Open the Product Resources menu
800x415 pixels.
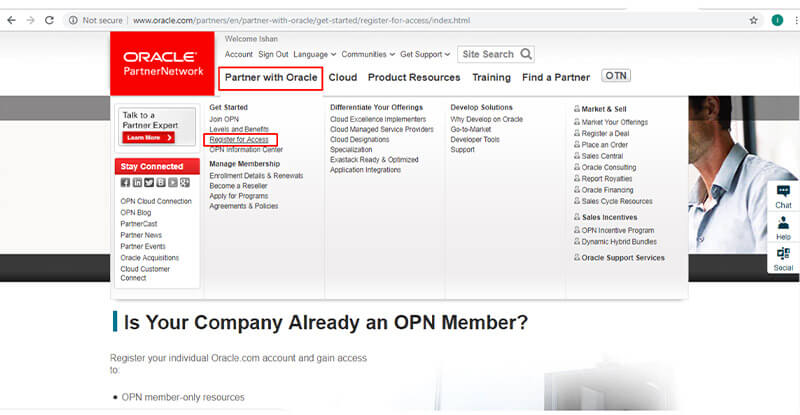pos(414,78)
